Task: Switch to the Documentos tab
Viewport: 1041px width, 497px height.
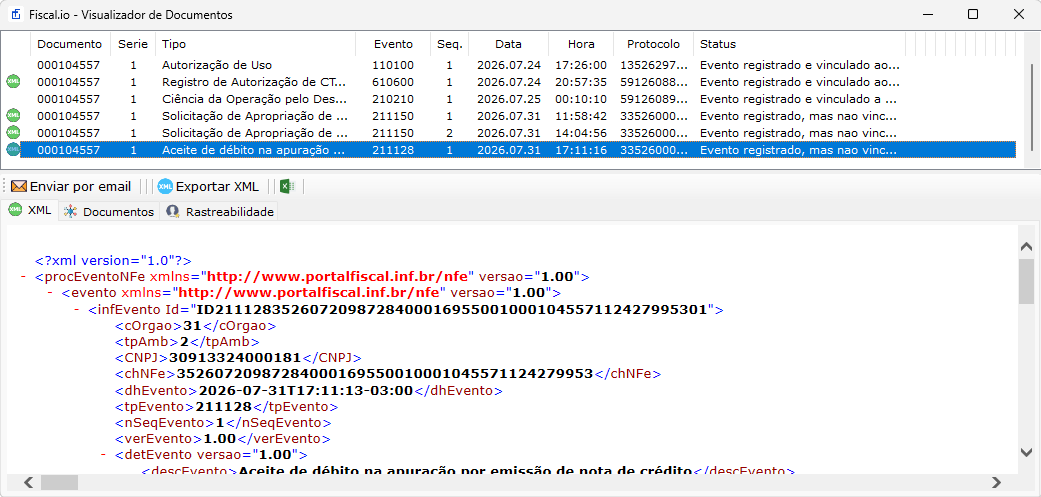Action: click(x=110, y=212)
